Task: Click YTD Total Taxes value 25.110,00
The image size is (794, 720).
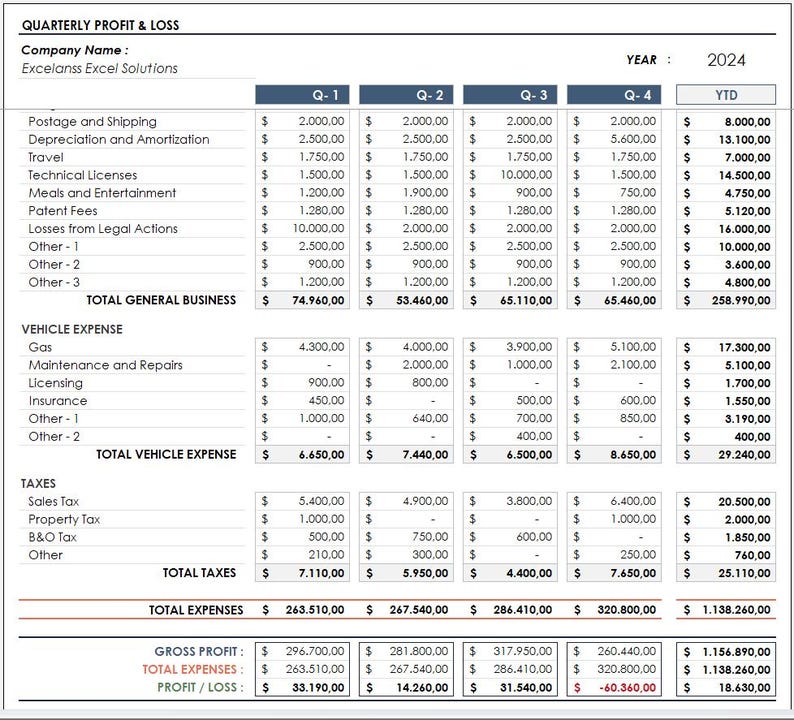Action: click(744, 573)
